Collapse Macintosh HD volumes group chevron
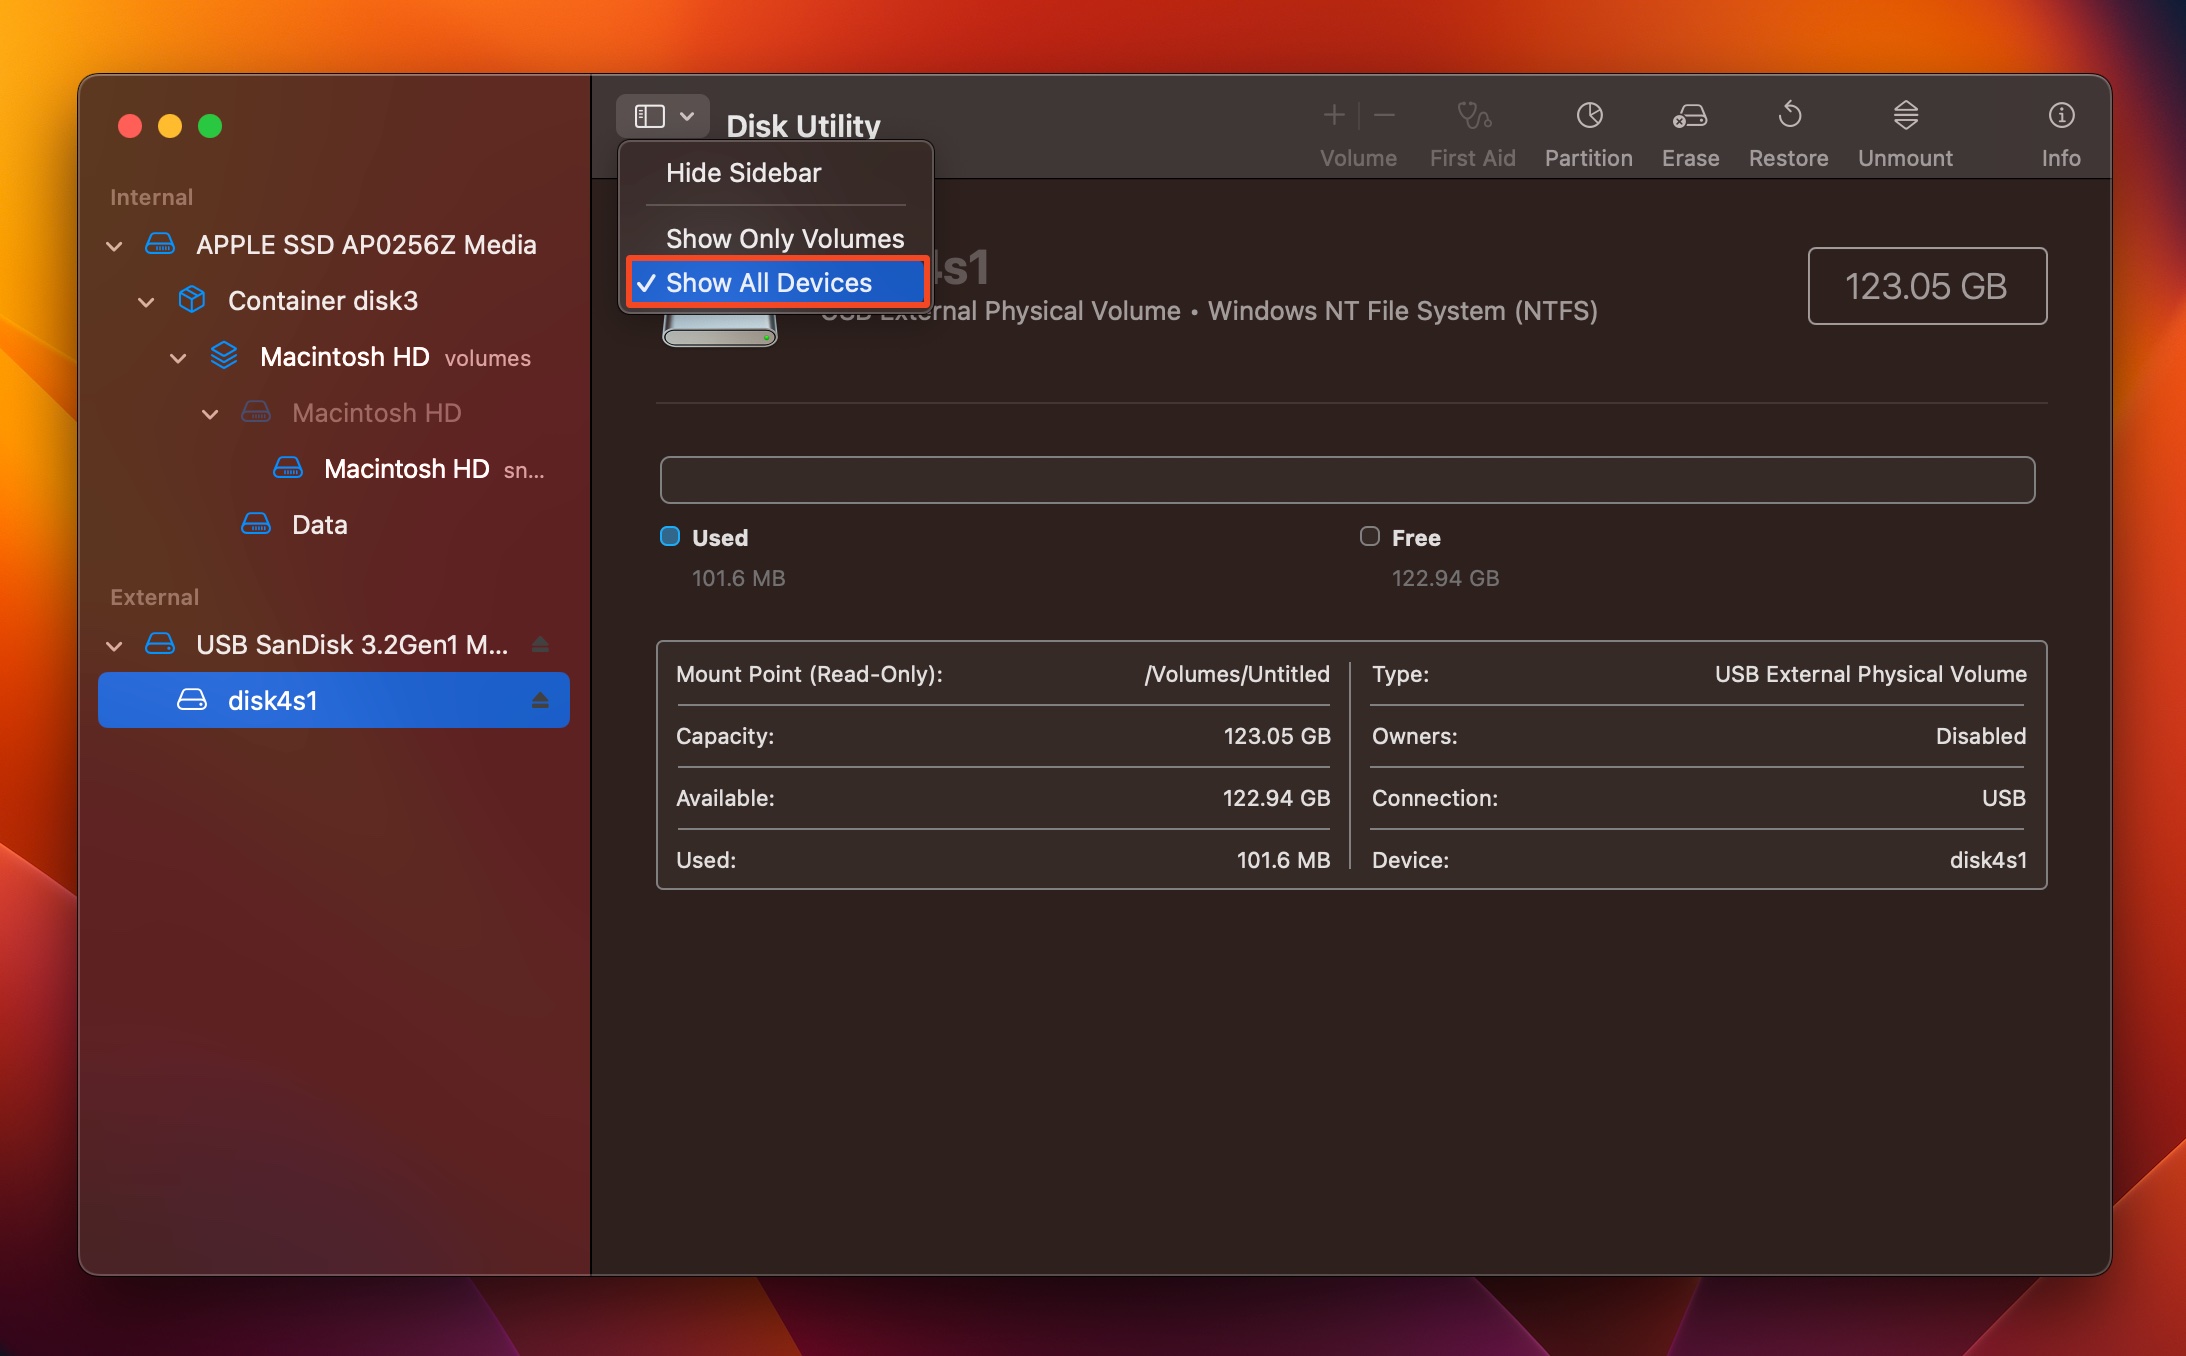Screen dimensions: 2186x1356 pos(179,358)
